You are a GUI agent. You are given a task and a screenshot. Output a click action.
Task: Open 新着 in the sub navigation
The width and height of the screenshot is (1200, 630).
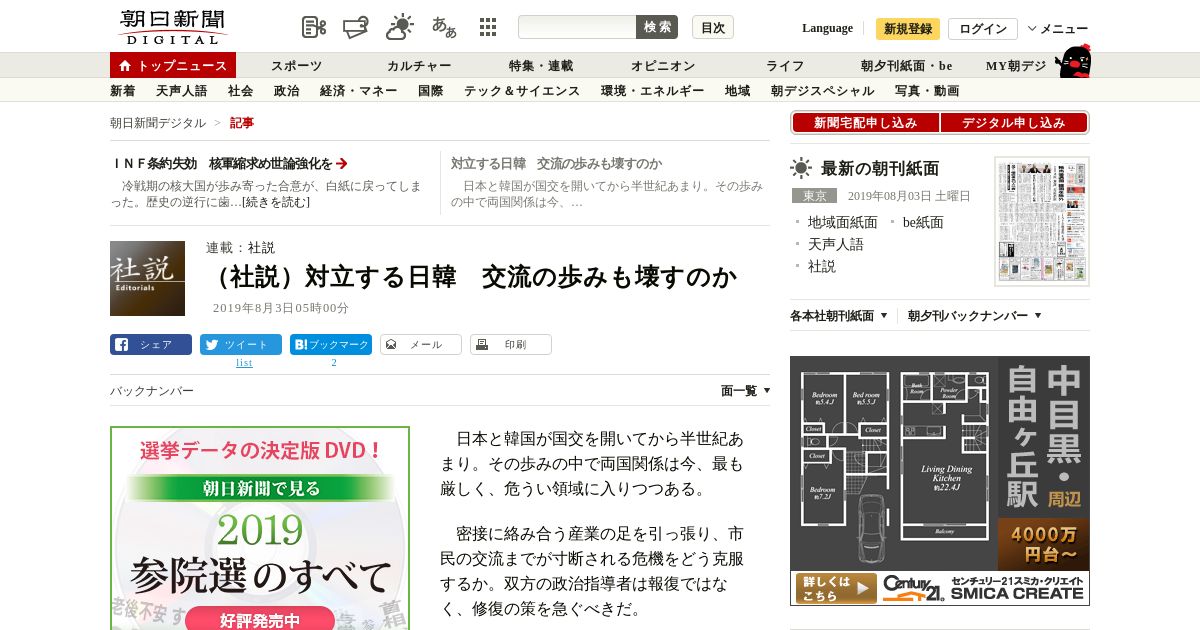point(122,91)
